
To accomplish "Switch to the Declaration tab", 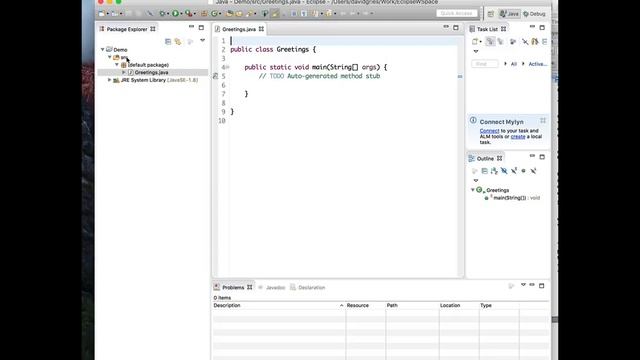I will [312, 287].
